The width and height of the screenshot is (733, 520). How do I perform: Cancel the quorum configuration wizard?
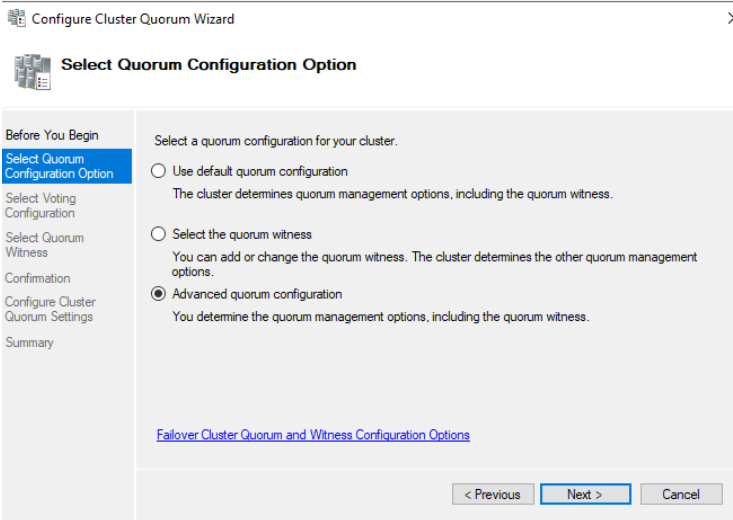point(681,494)
